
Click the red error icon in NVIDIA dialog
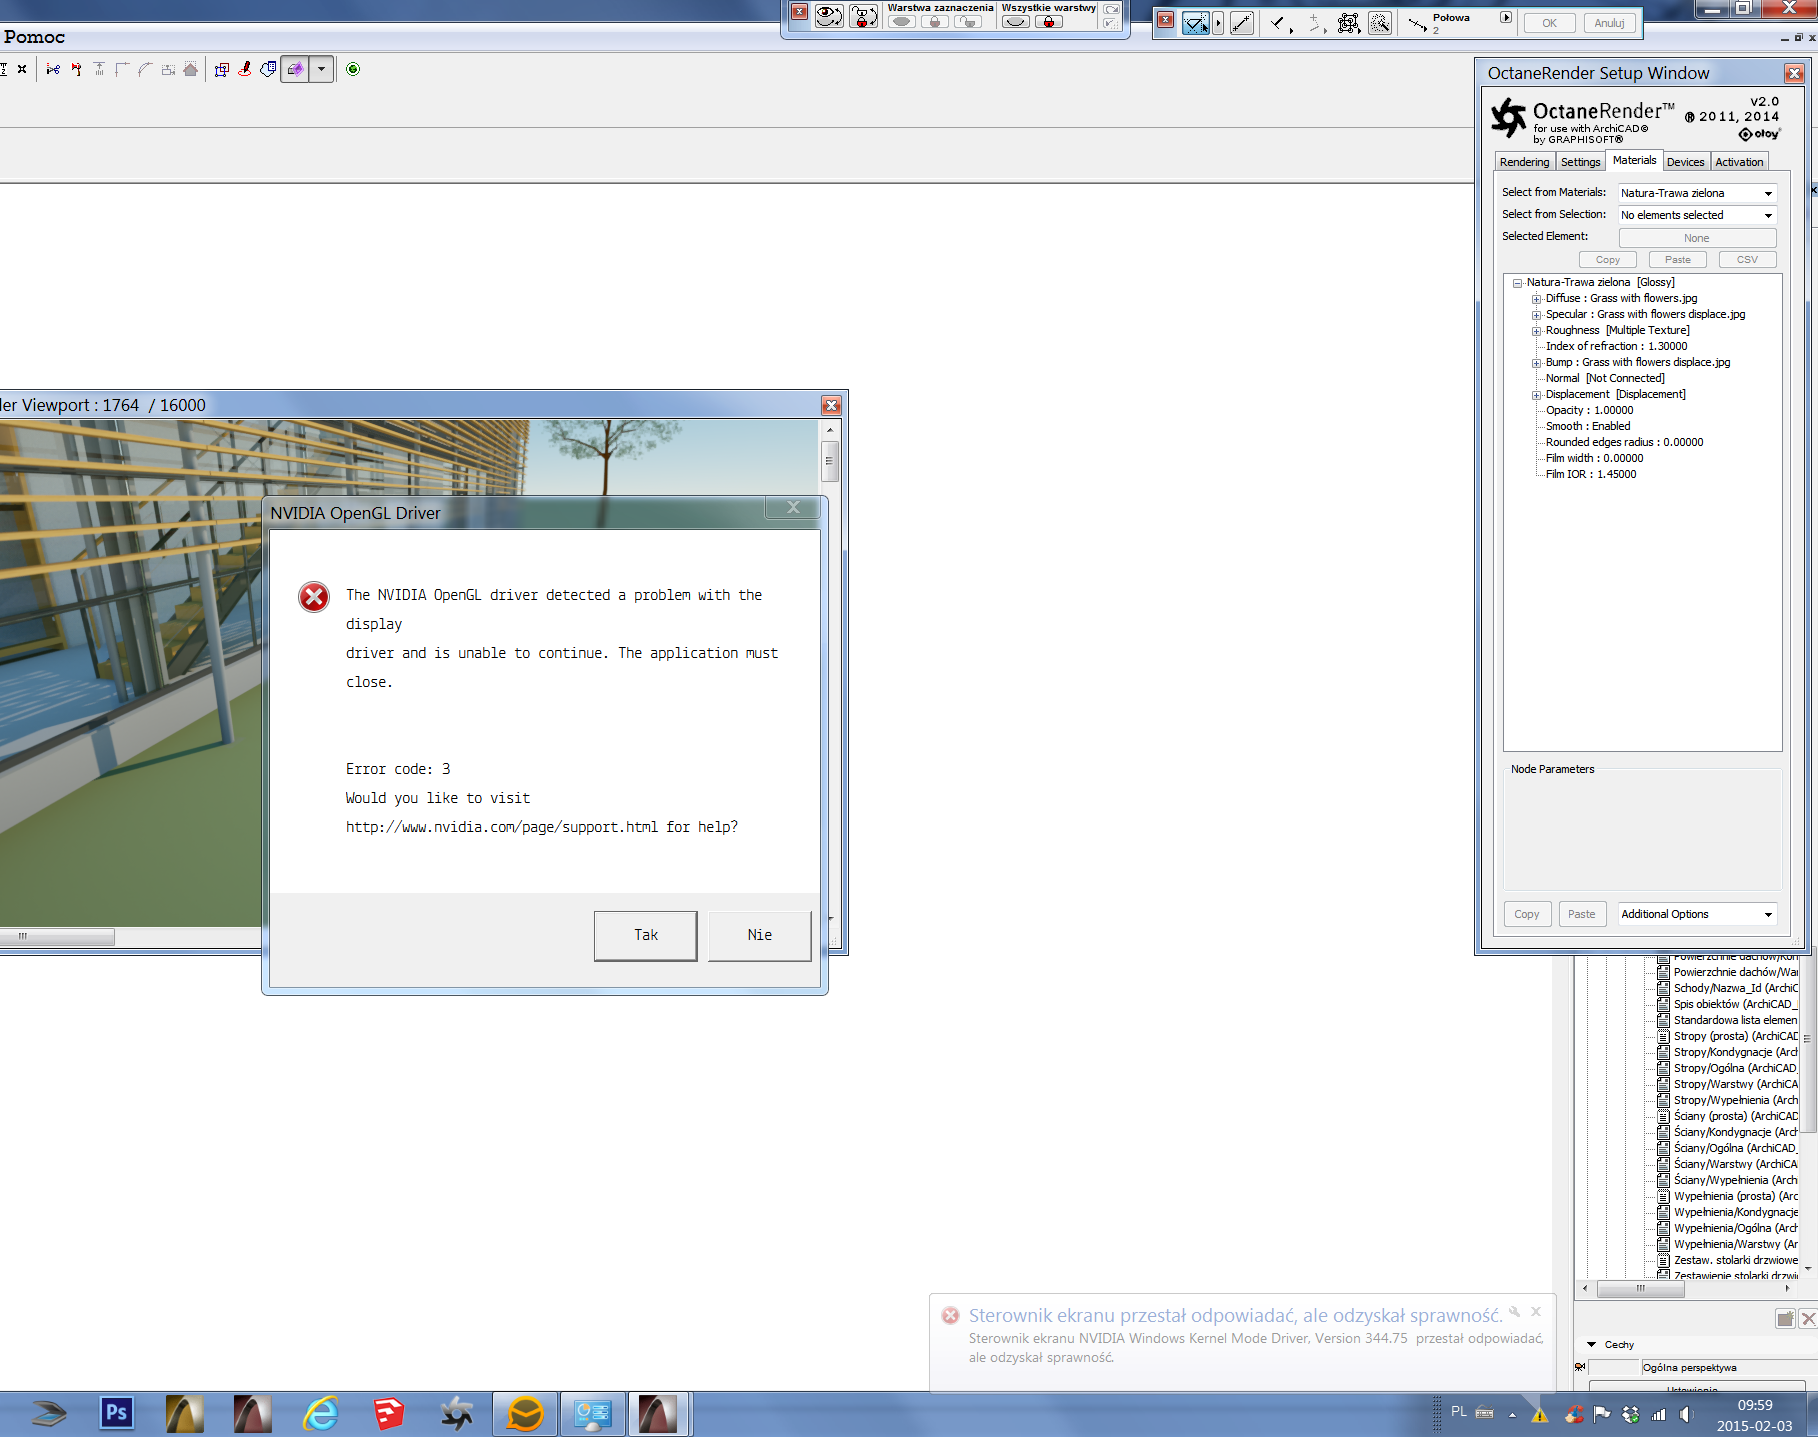(314, 597)
